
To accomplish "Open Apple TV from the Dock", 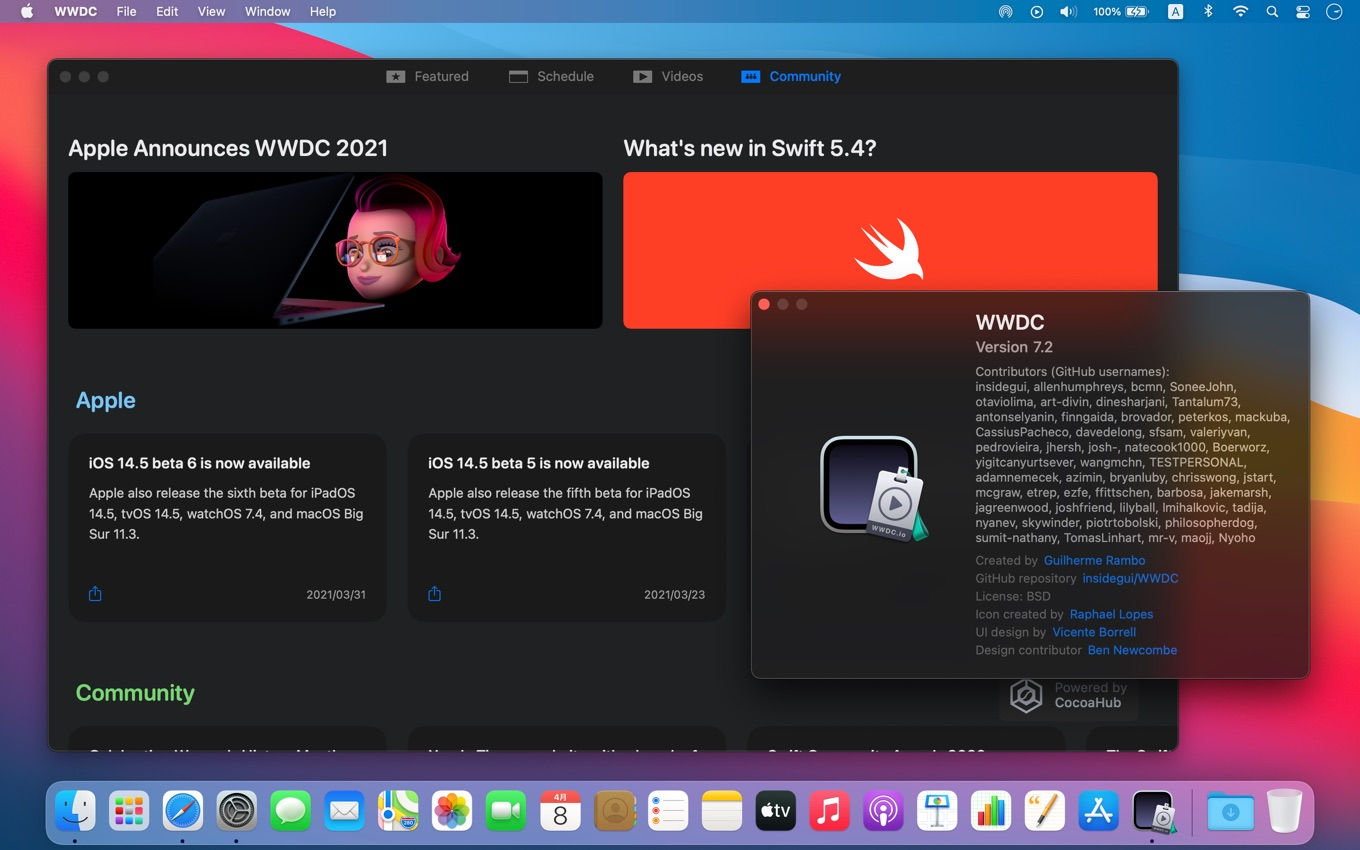I will point(776,810).
